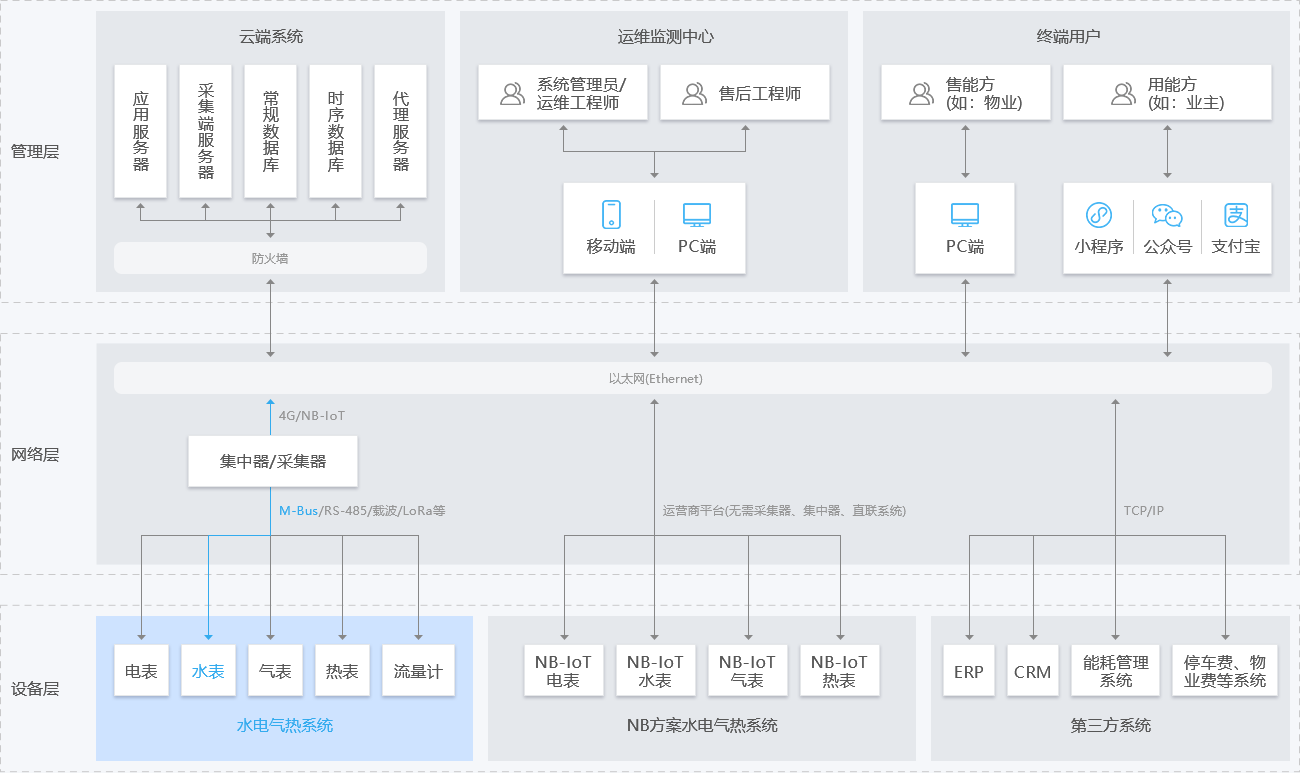1300x773 pixels.
Task: Click the ERP third-party system box
Action: point(968,671)
